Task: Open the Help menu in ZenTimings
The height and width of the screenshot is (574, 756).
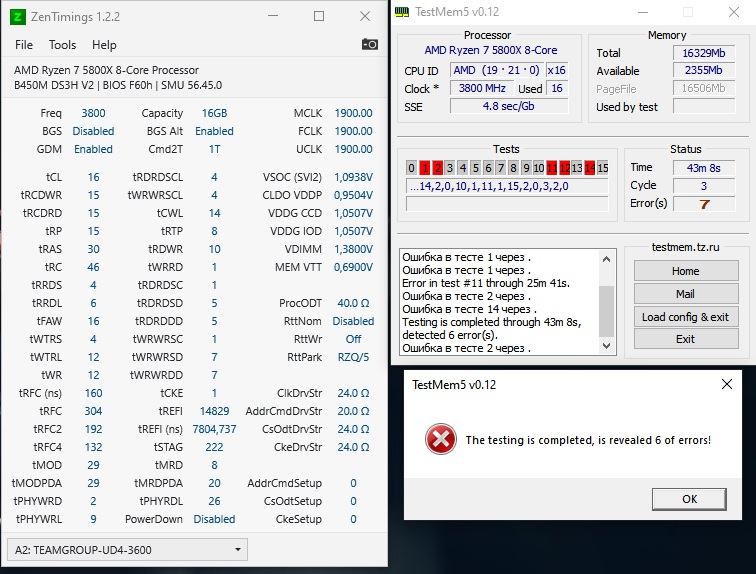Action: pyautogui.click(x=104, y=45)
